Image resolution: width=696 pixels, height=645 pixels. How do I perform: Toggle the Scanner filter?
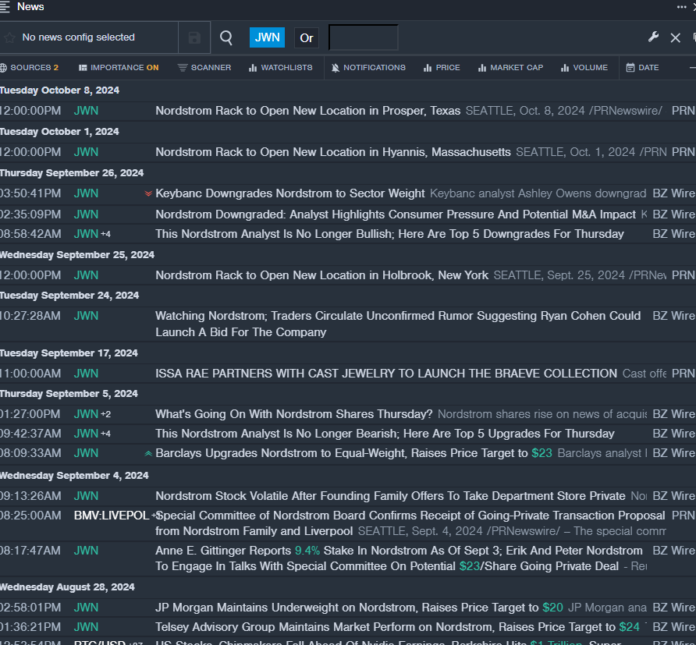pos(204,68)
